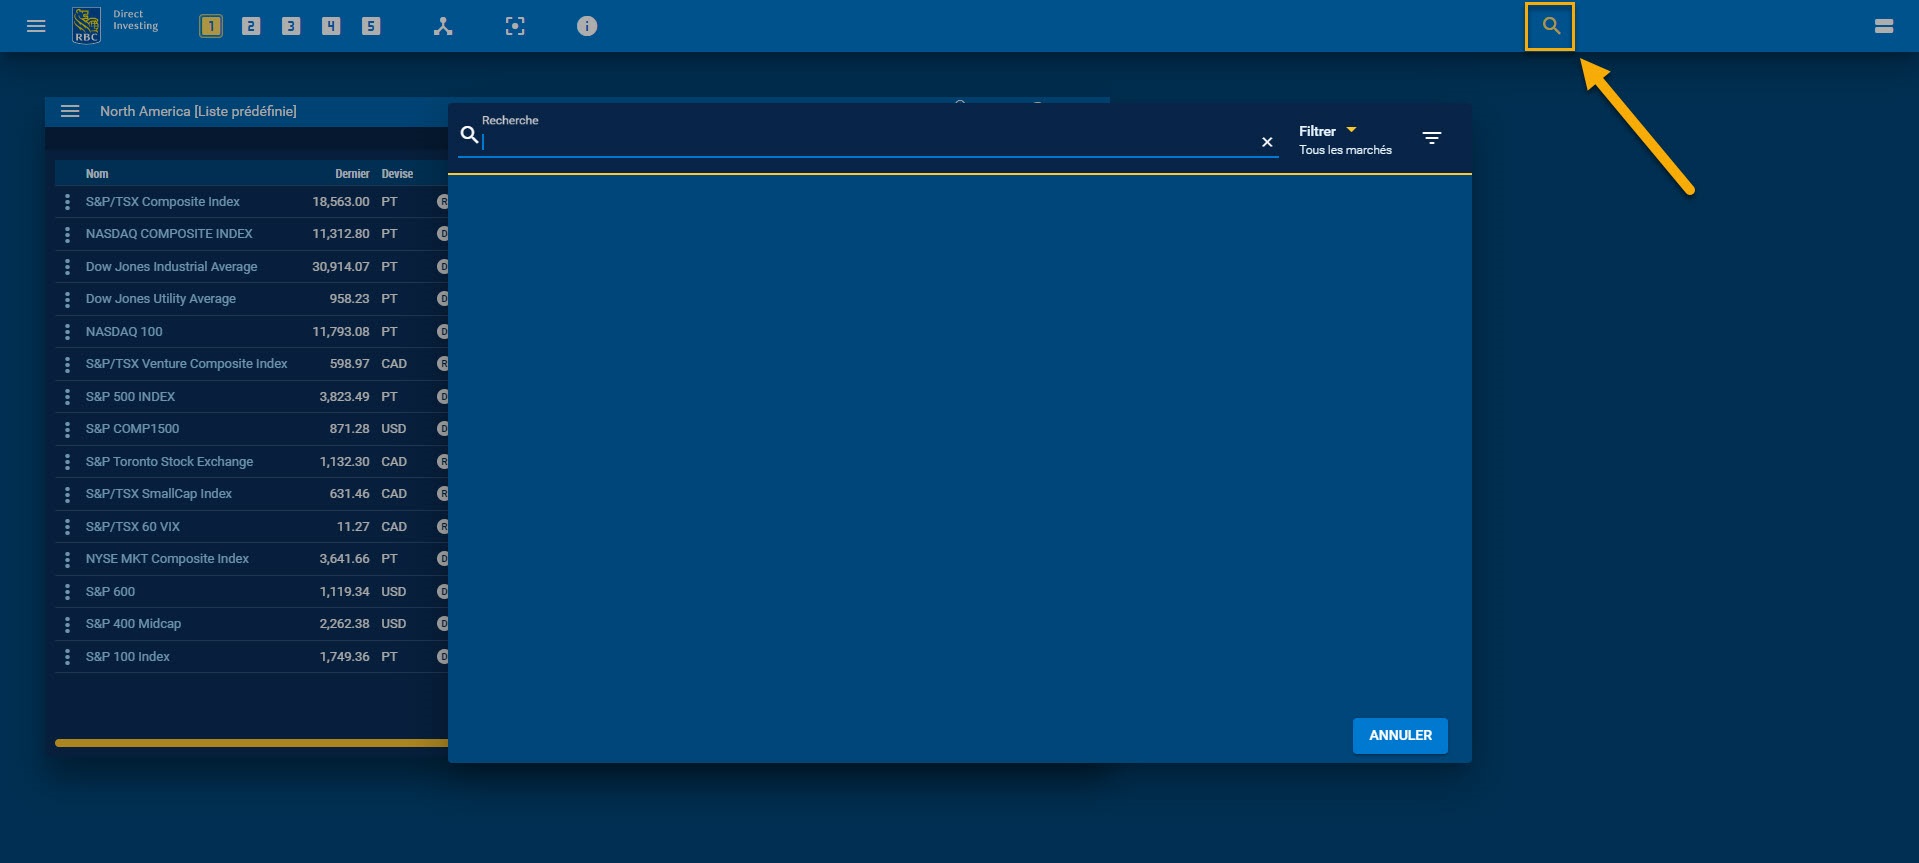Screen dimensions: 1919x863
Task: Click the RBC Direct Investing logo
Action: 115,25
